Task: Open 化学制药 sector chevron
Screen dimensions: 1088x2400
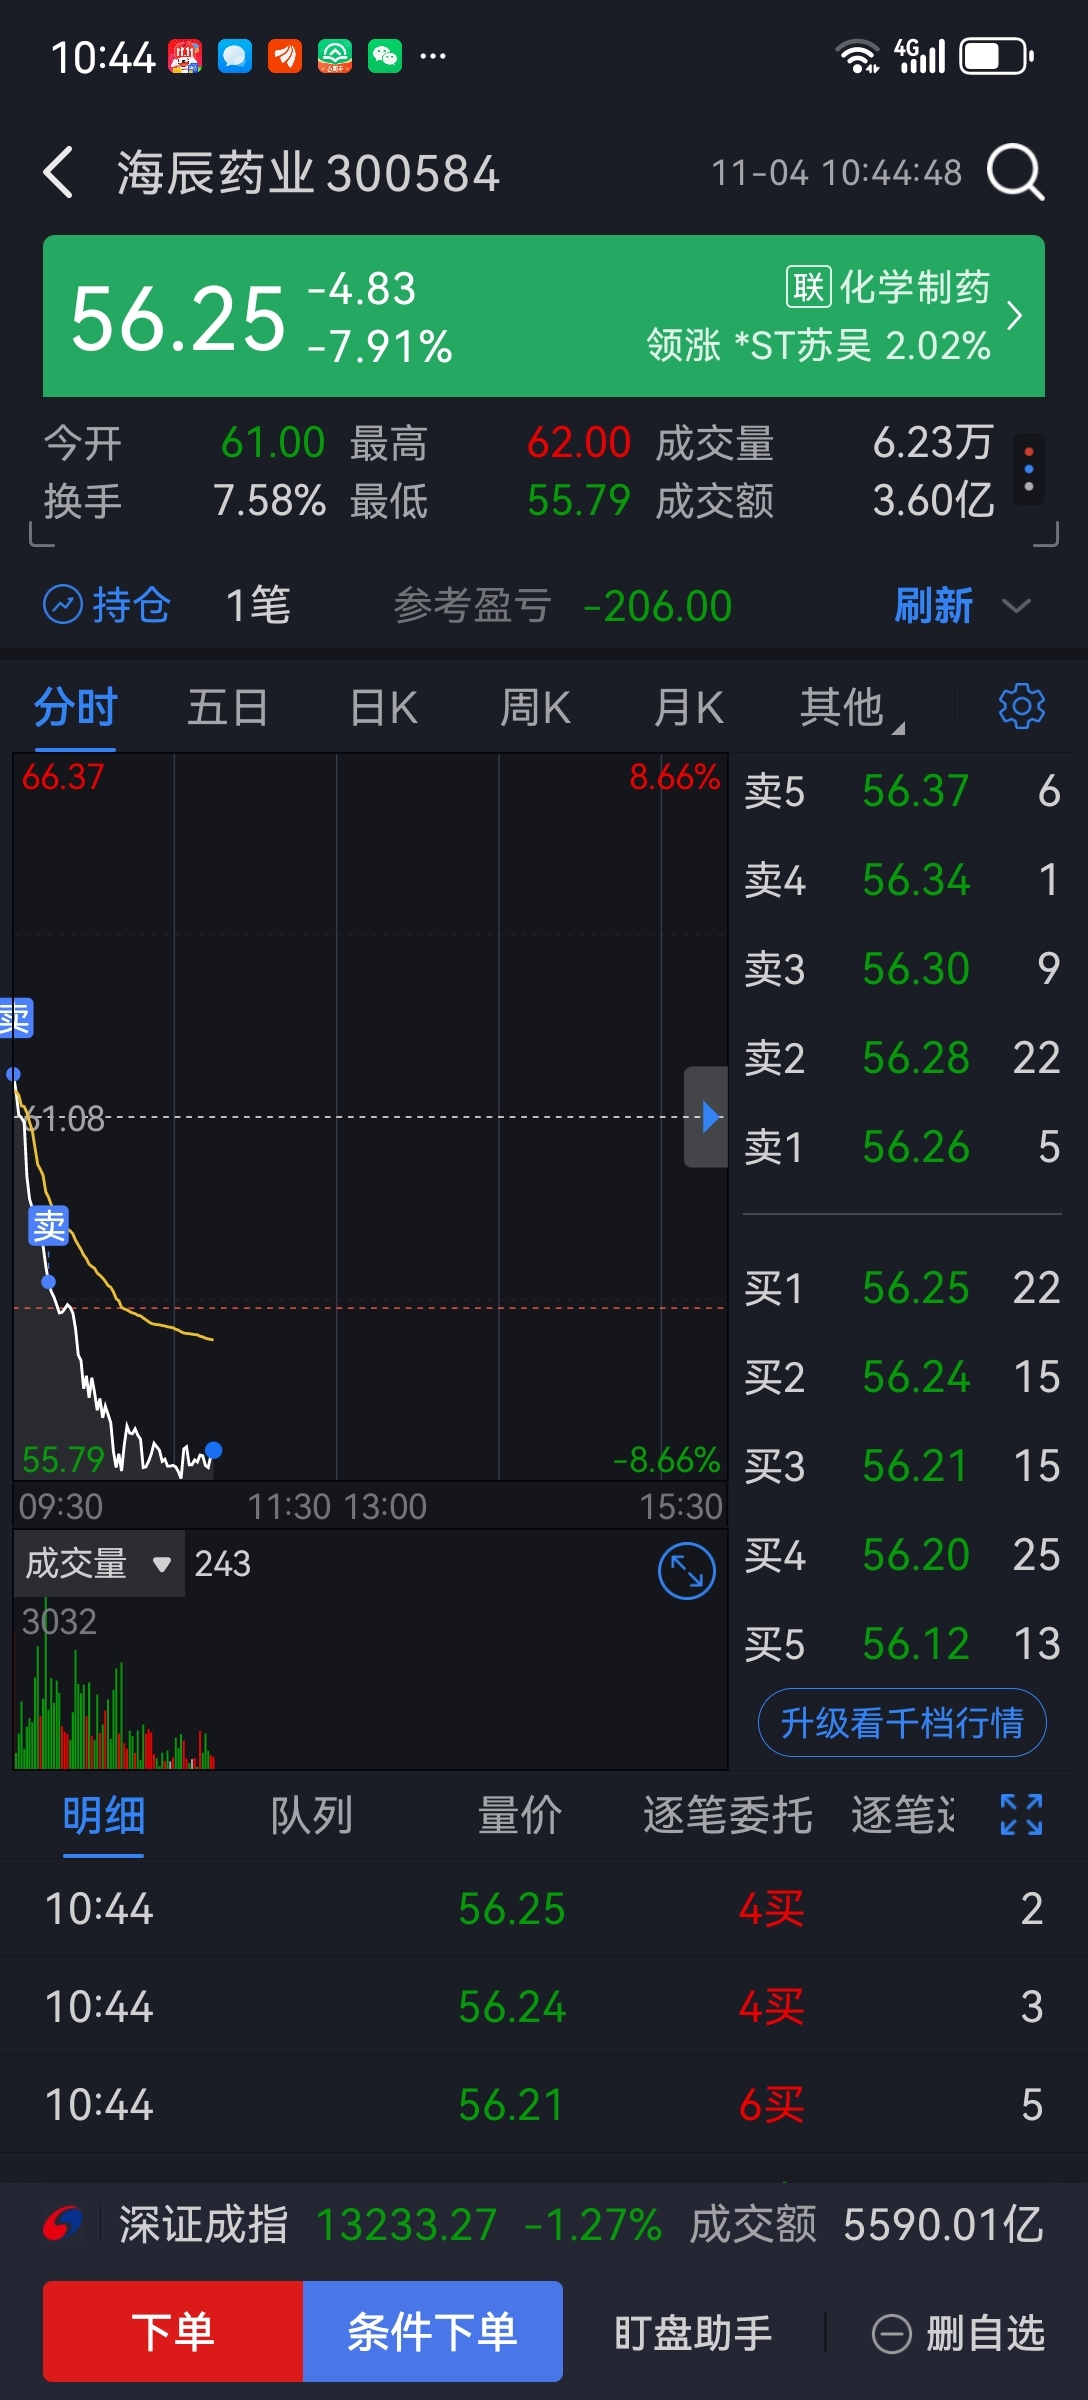Action: (1015, 316)
